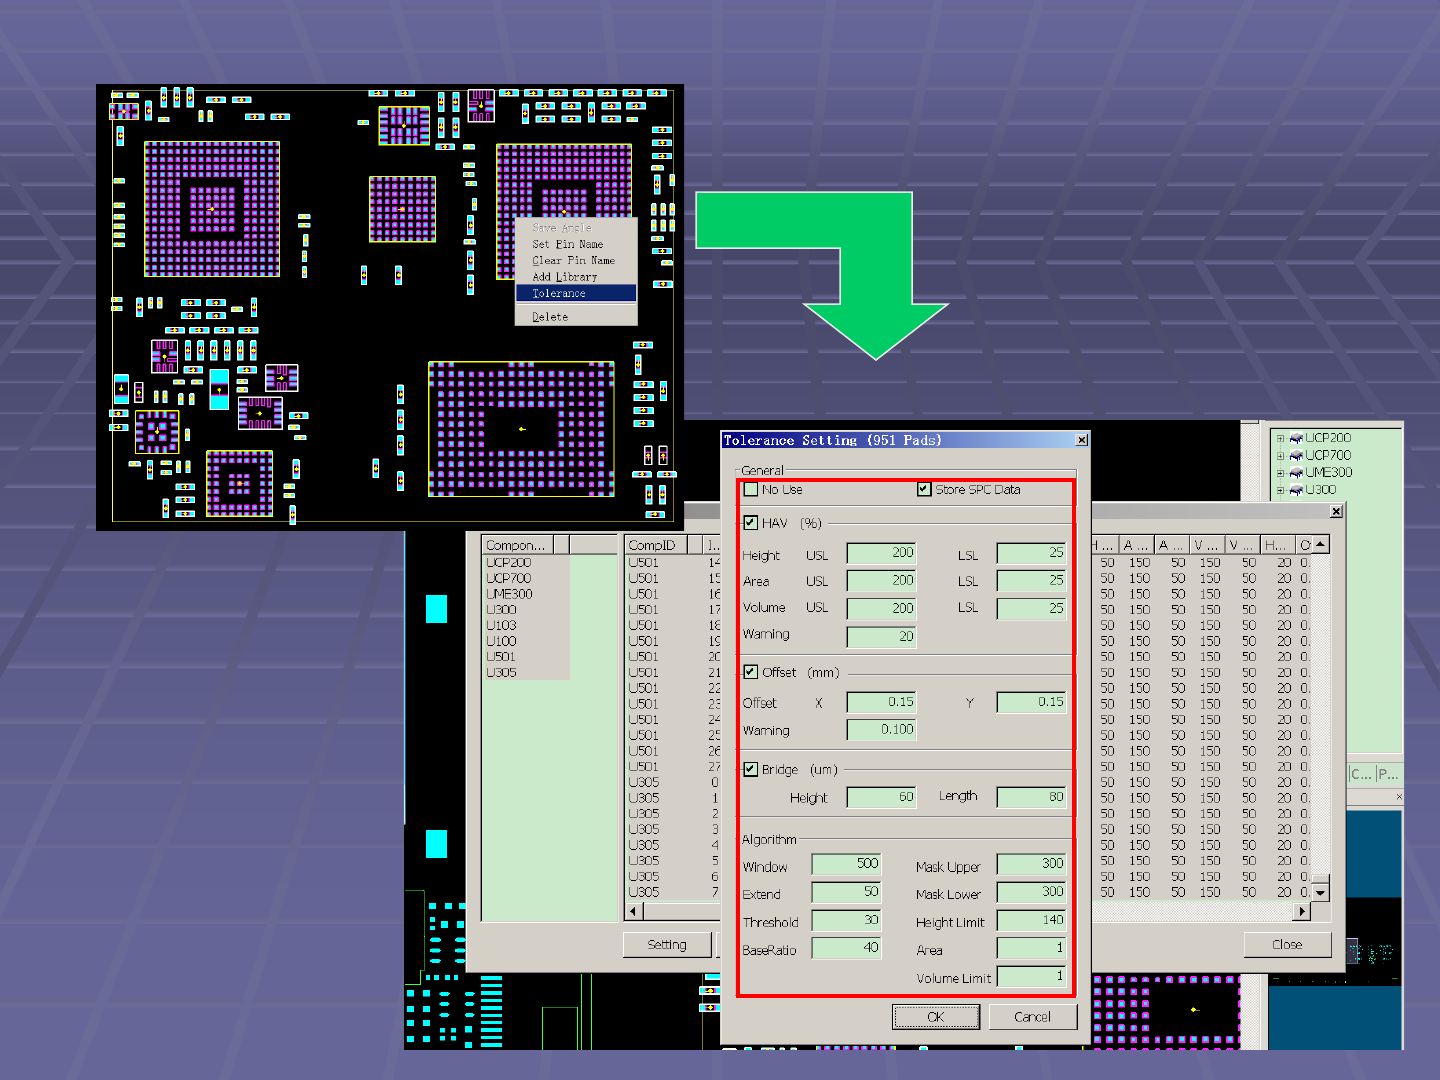Image resolution: width=1440 pixels, height=1080 pixels.
Task: Click the Close button of the list window
Action: click(1287, 945)
